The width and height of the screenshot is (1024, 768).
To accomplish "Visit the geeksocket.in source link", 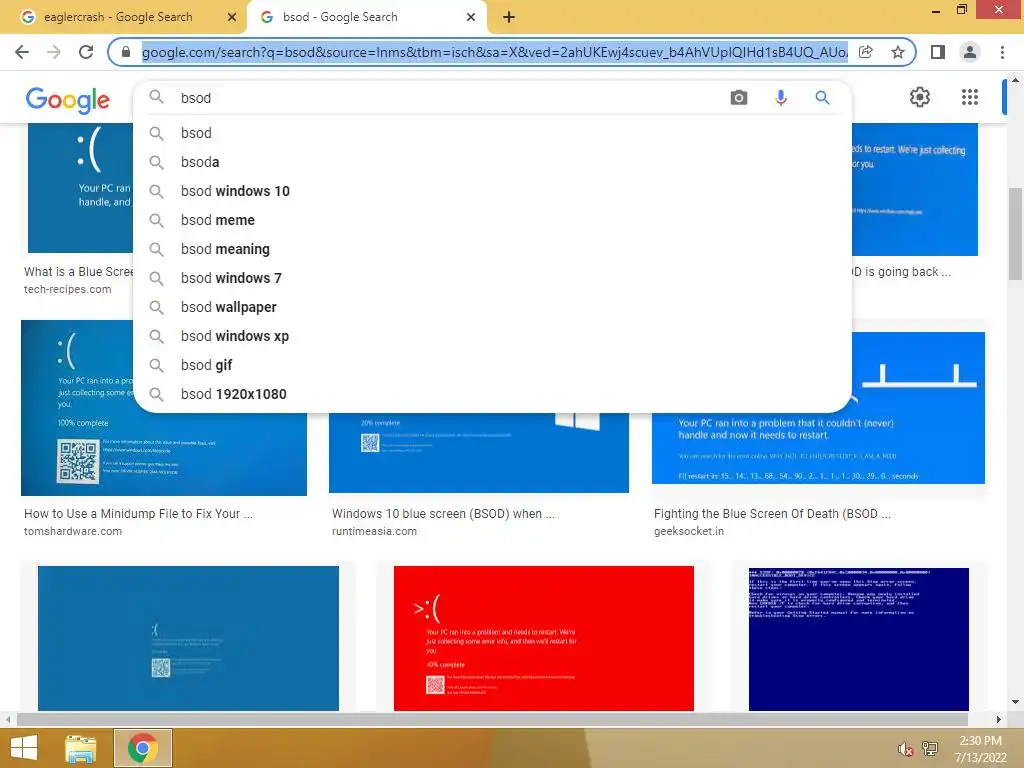I will click(x=689, y=532).
